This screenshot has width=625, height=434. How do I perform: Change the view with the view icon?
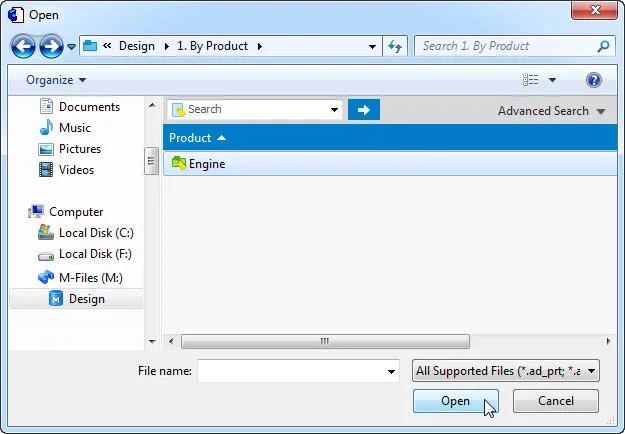(531, 80)
